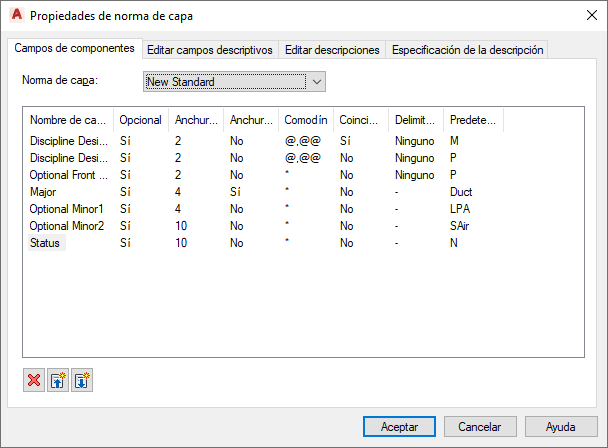Select the Status component row
Image resolution: width=608 pixels, height=448 pixels.
click(x=46, y=243)
